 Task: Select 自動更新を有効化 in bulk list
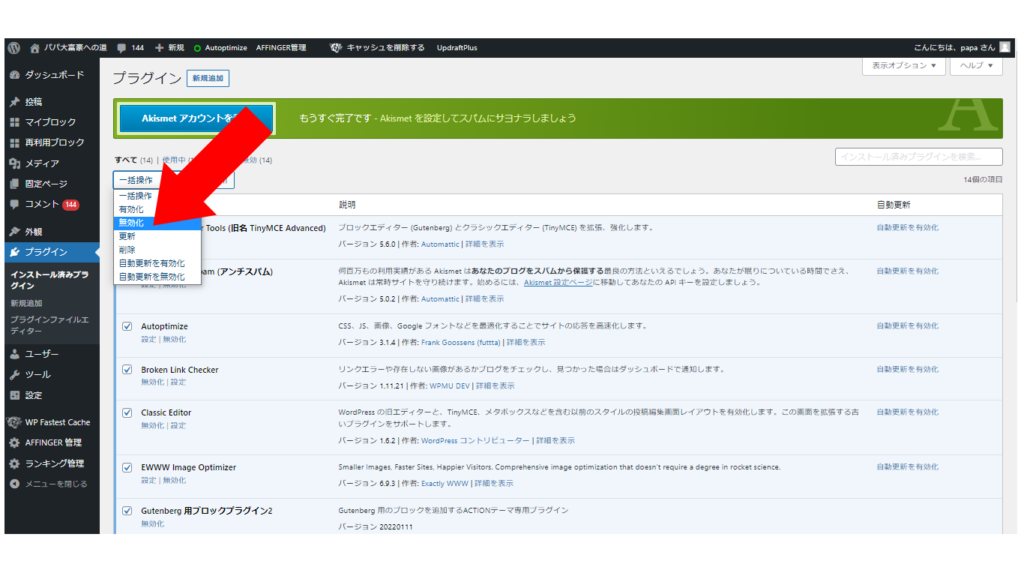(x=157, y=263)
